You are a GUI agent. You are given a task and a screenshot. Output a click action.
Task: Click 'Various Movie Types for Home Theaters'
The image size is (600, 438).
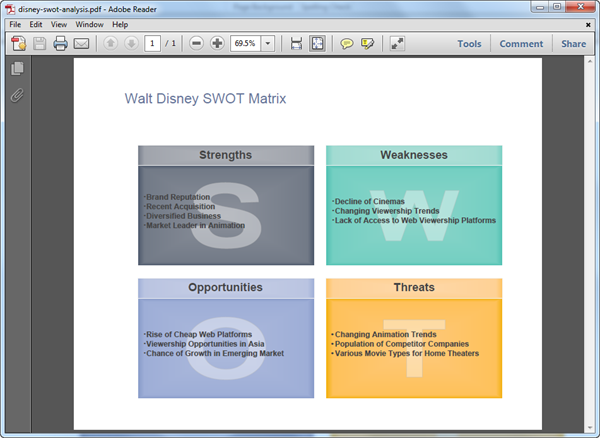tap(407, 354)
